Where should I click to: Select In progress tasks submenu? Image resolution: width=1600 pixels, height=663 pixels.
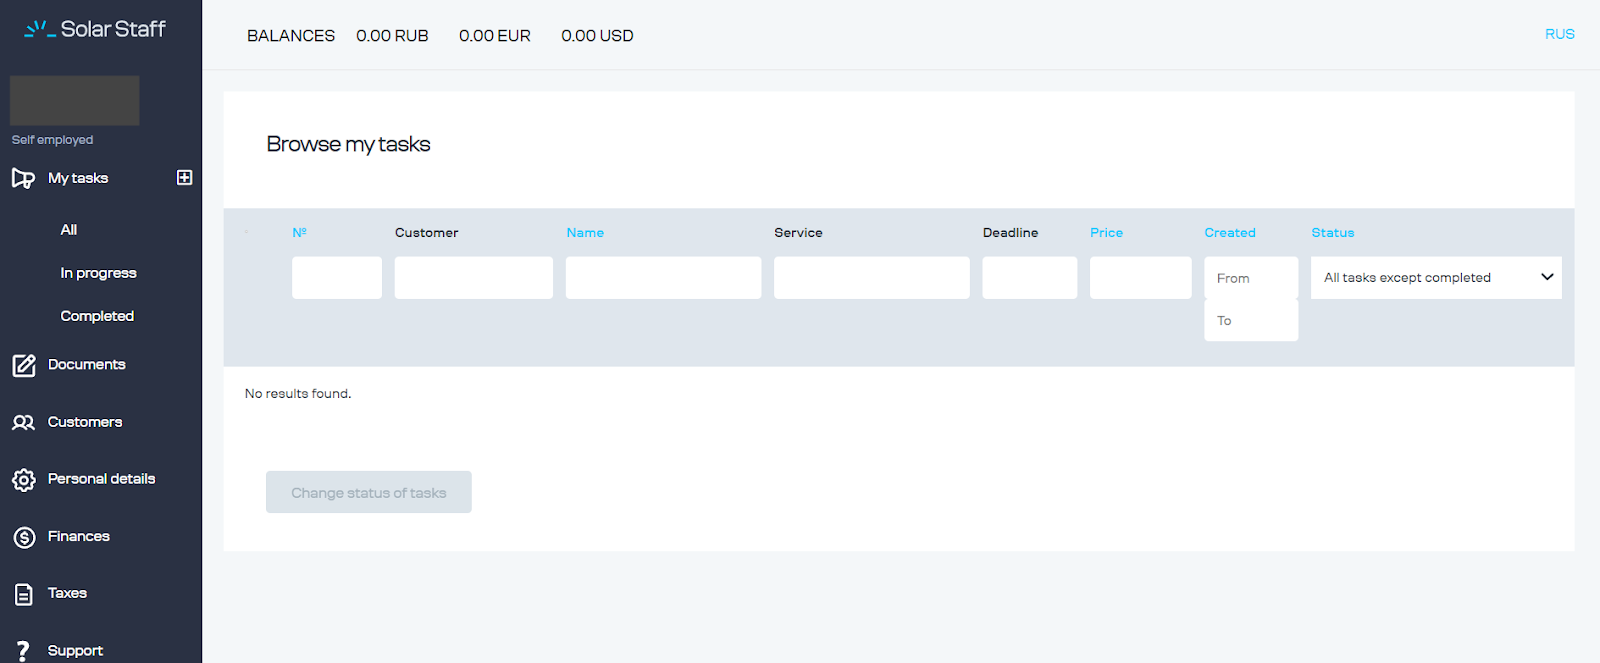[x=98, y=273]
